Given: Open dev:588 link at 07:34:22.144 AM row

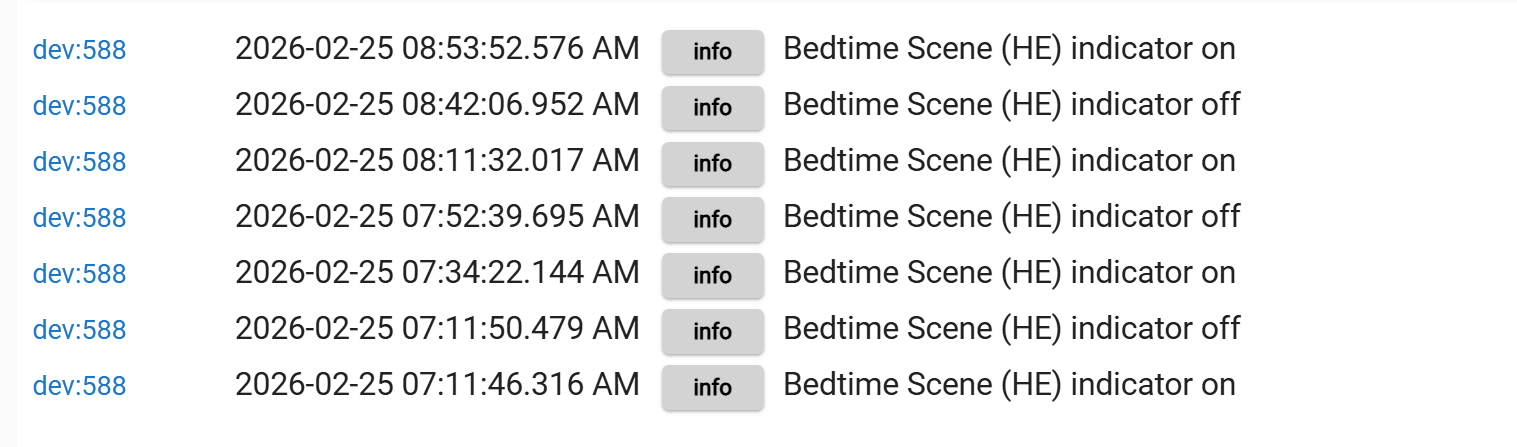Looking at the screenshot, I should [x=79, y=274].
